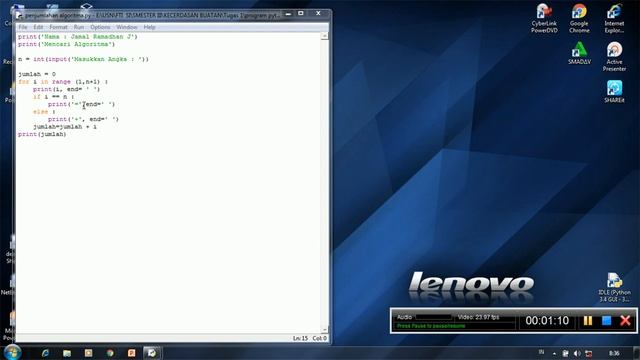Minimize the IDLE editor window

pos(288,14)
